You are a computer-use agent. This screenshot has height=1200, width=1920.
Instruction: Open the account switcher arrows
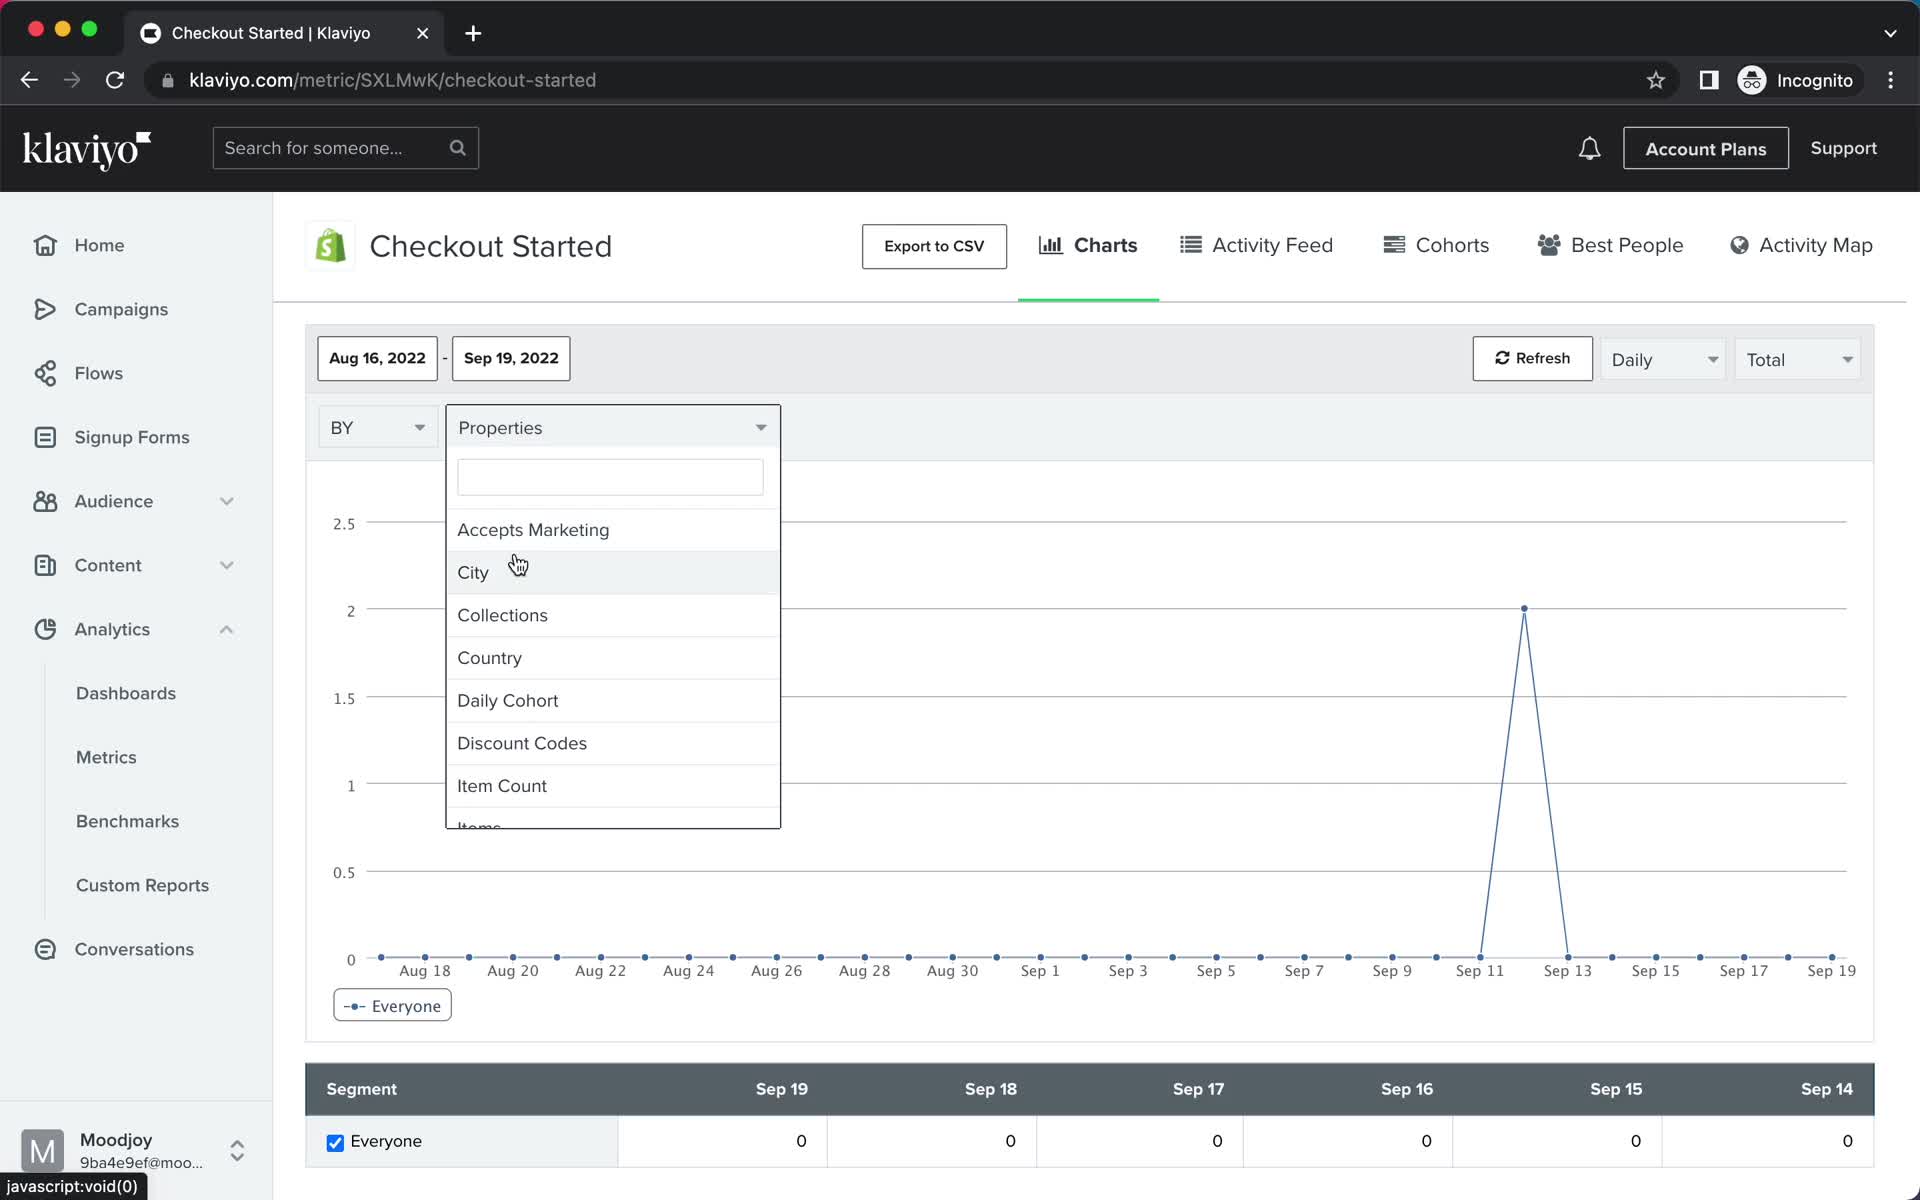237,1150
